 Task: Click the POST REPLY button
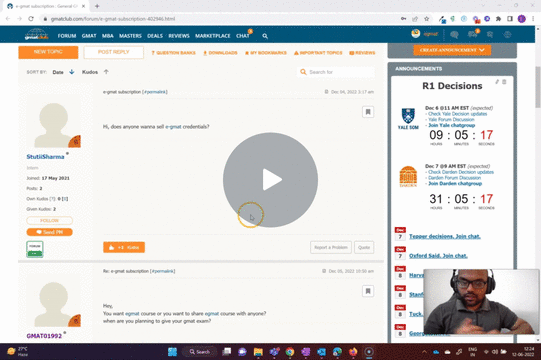(x=114, y=52)
